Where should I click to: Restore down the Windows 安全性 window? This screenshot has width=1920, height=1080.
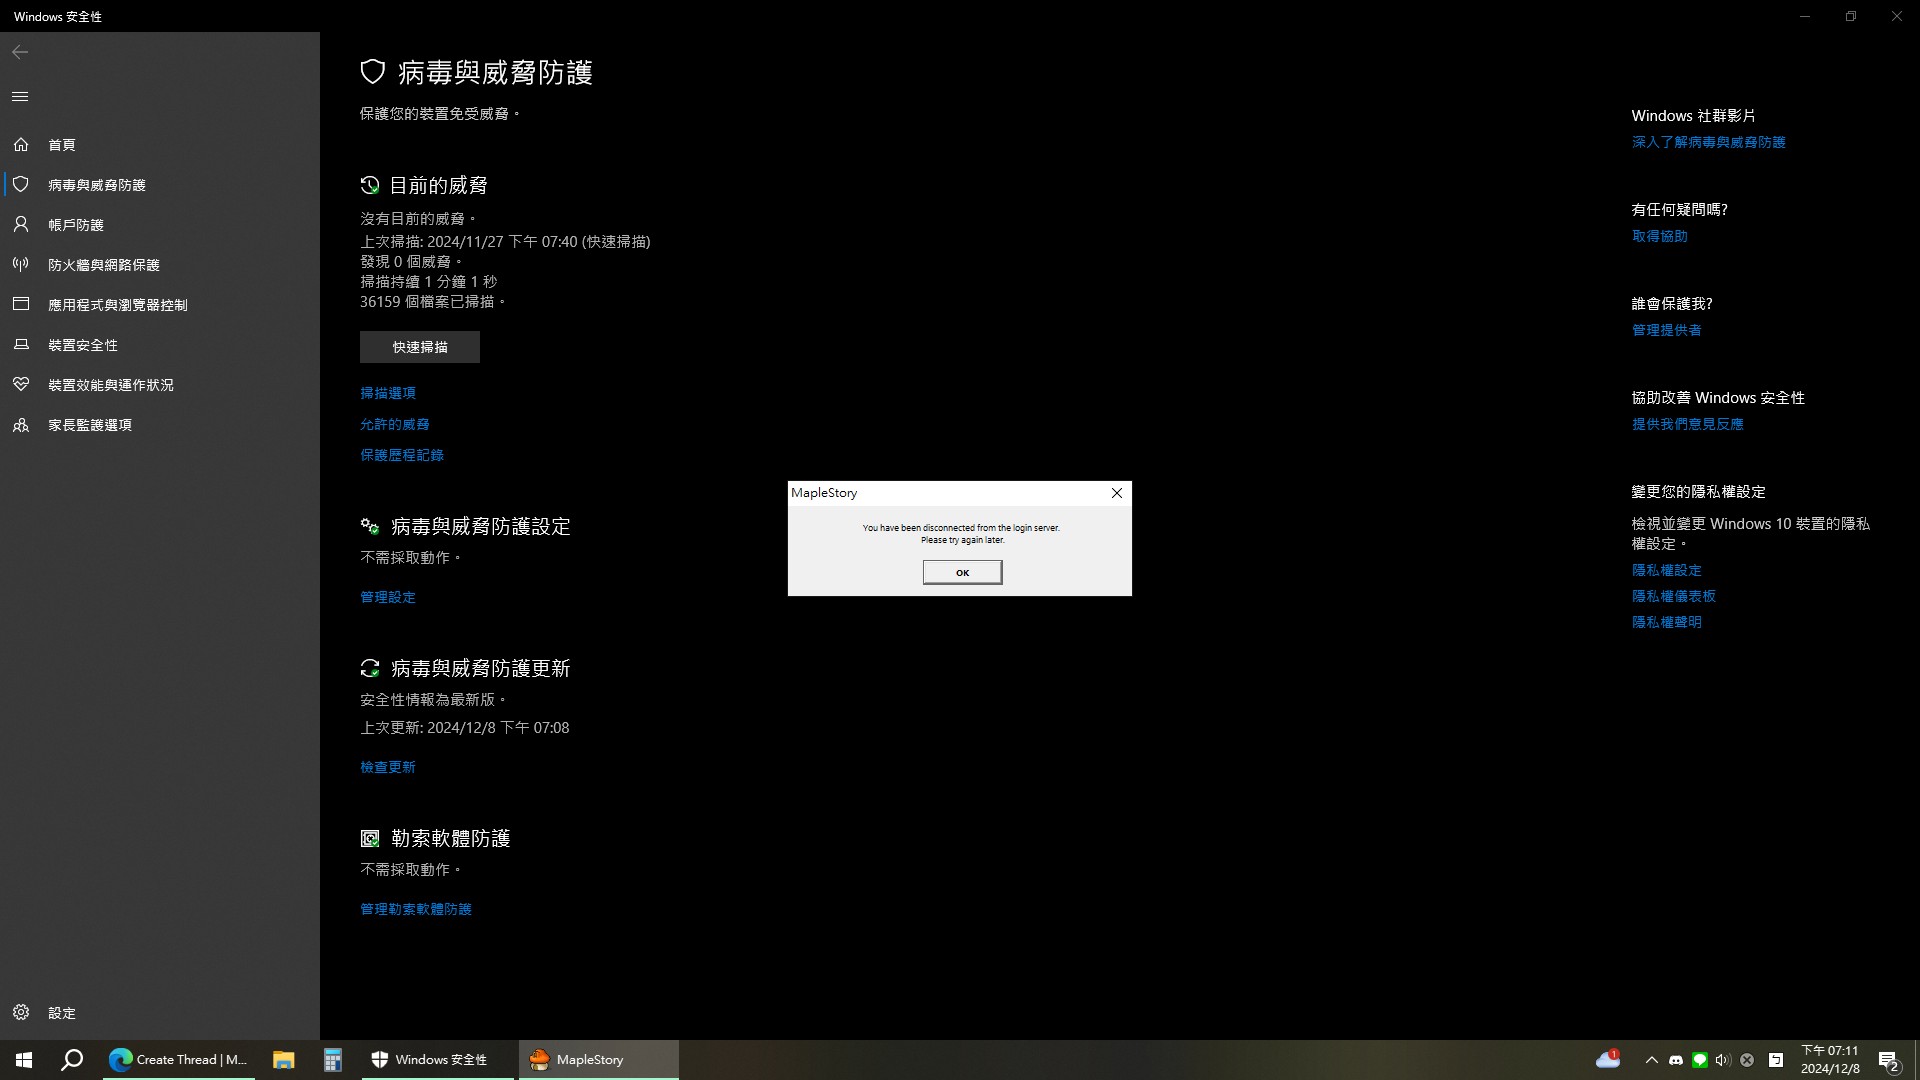pos(1851,16)
